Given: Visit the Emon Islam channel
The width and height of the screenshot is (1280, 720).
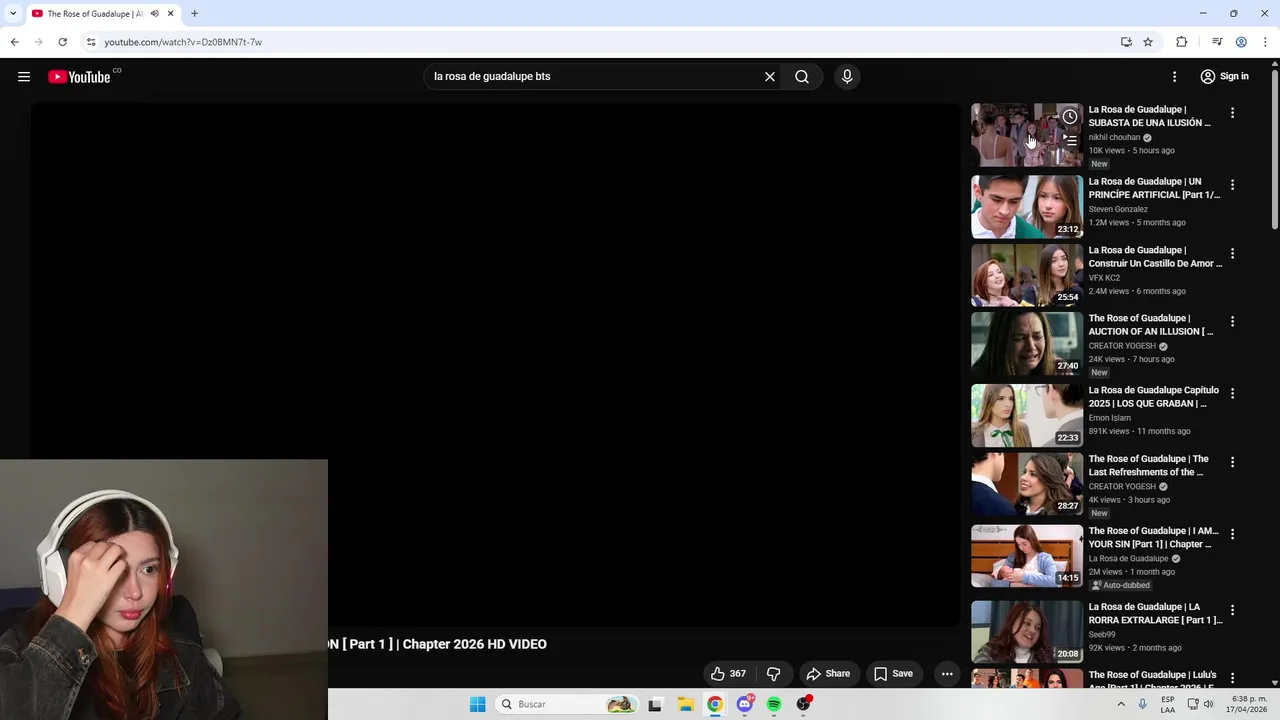Looking at the screenshot, I should [1109, 418].
